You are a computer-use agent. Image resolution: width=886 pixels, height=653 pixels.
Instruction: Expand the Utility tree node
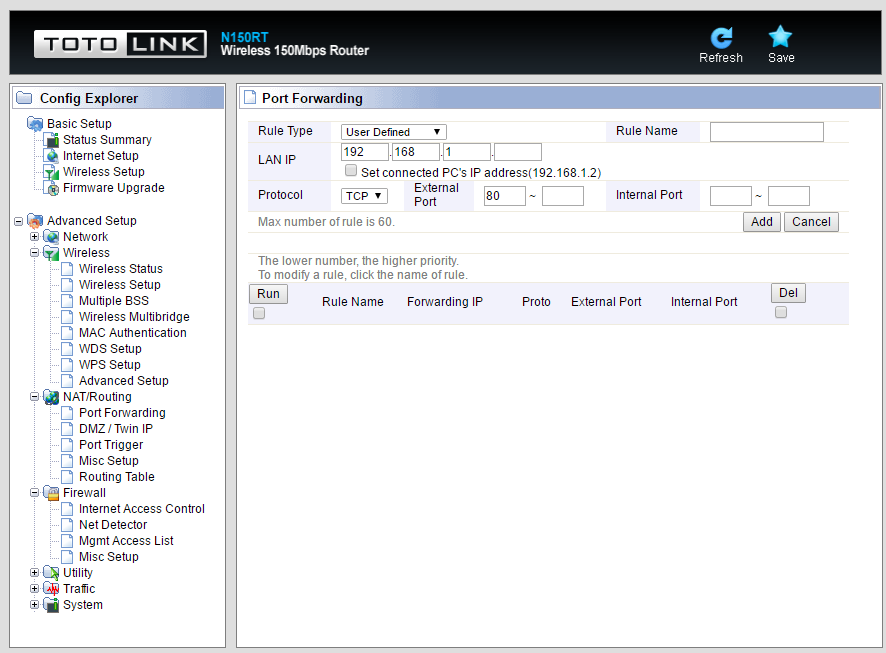34,573
